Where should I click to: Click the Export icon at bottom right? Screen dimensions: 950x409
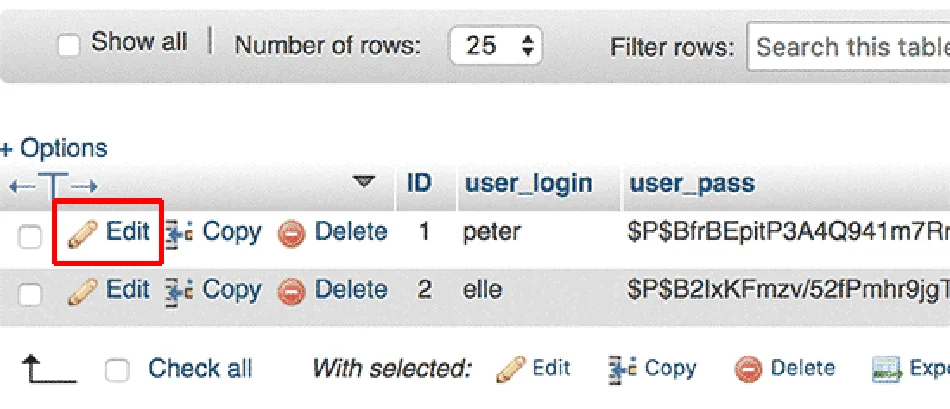[886, 369]
